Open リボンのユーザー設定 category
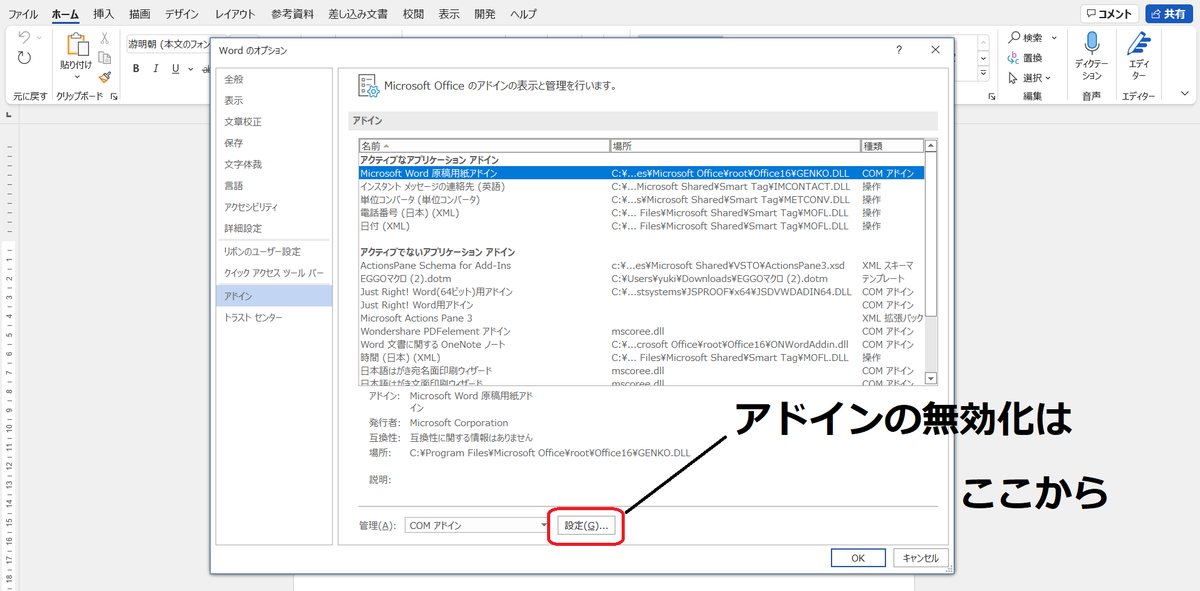Screen dimensions: 1200x591 click(273, 251)
